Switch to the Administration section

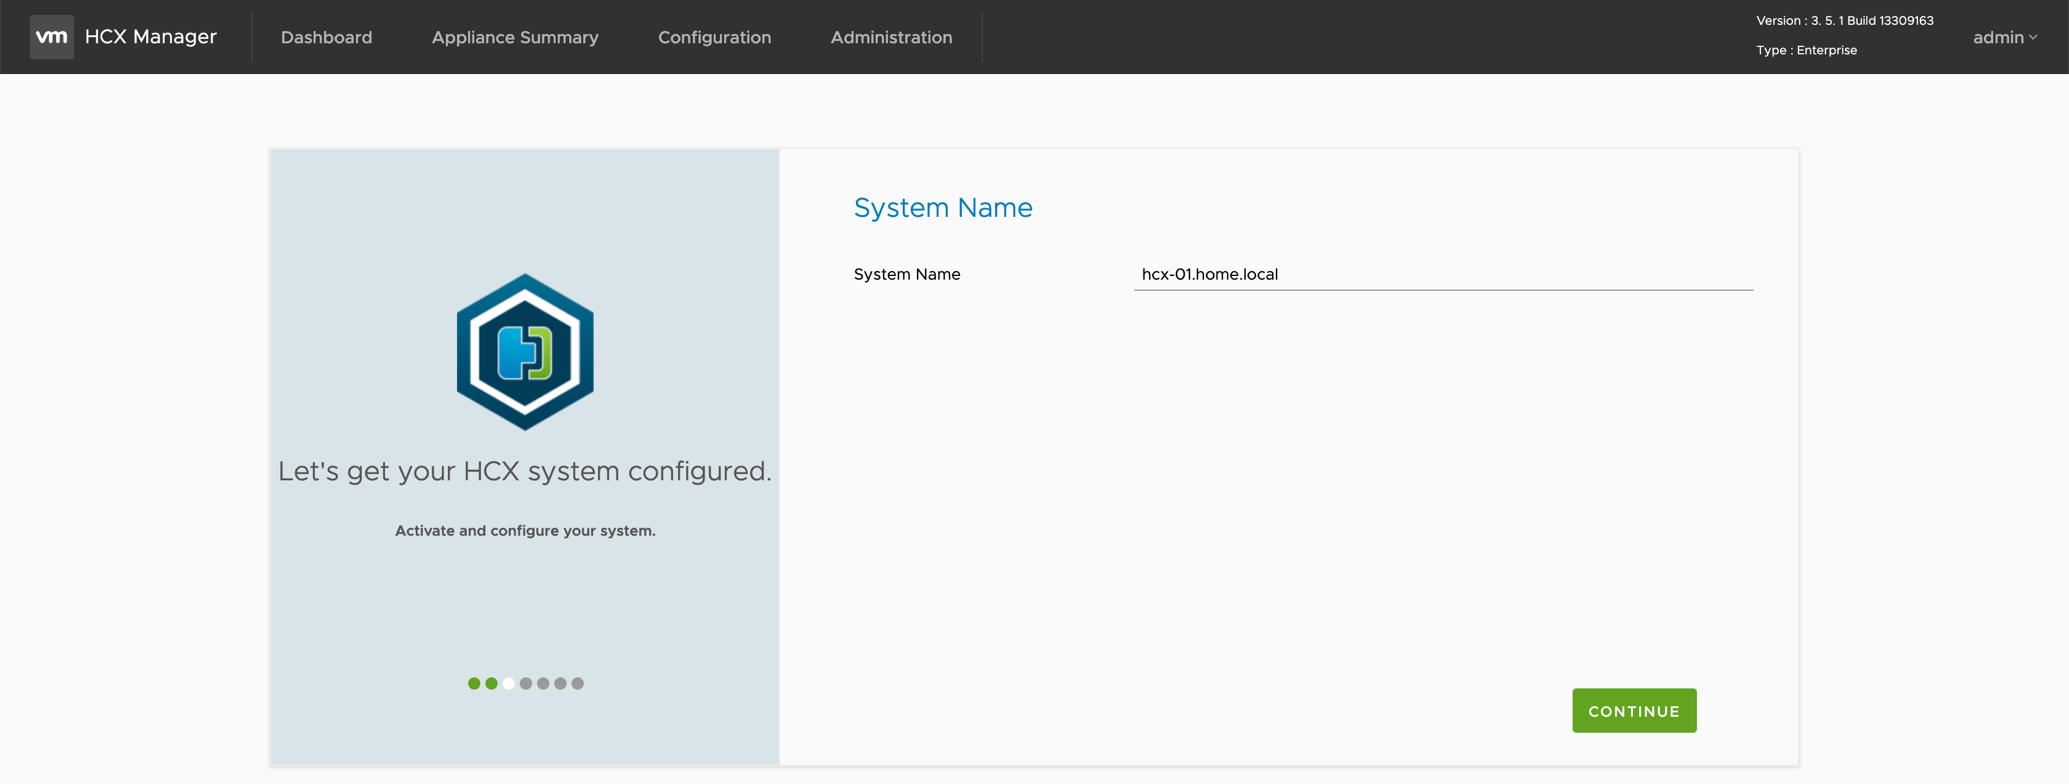coord(891,37)
